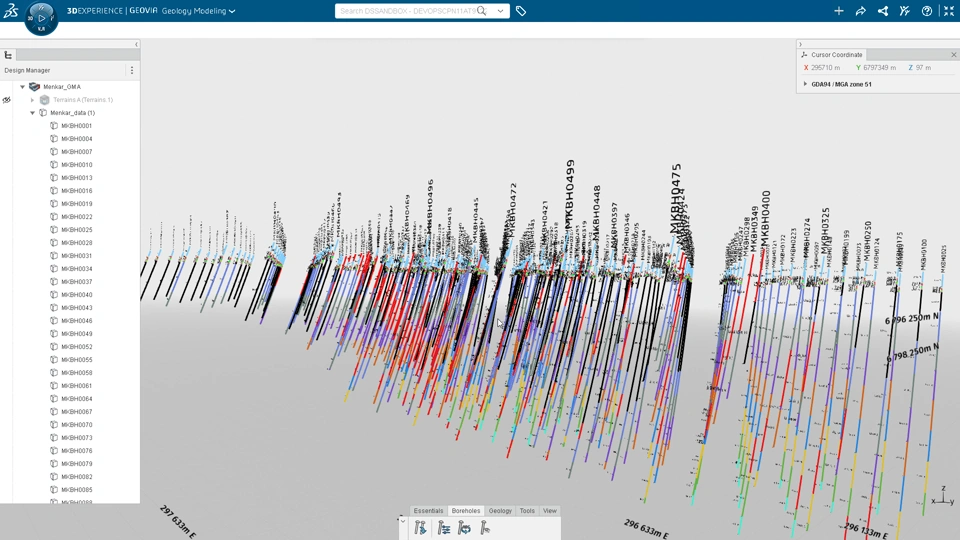This screenshot has width=960, height=540.
Task: Click the tag icon next to search
Action: [521, 11]
